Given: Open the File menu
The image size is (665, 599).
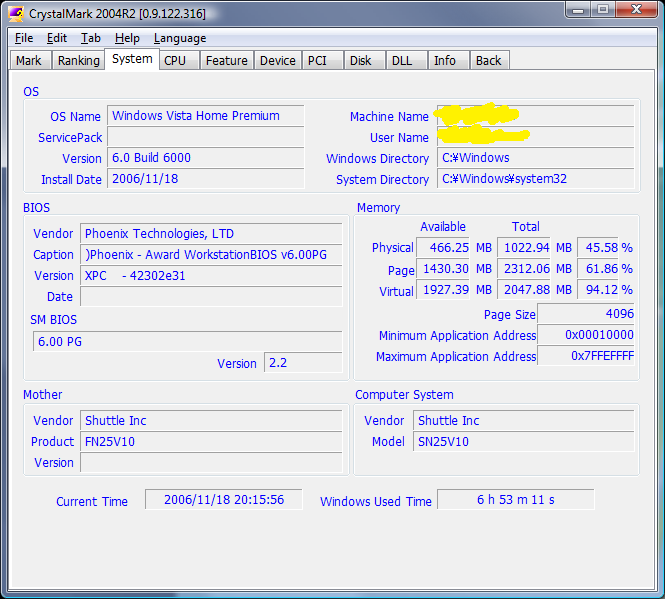Looking at the screenshot, I should (x=24, y=38).
